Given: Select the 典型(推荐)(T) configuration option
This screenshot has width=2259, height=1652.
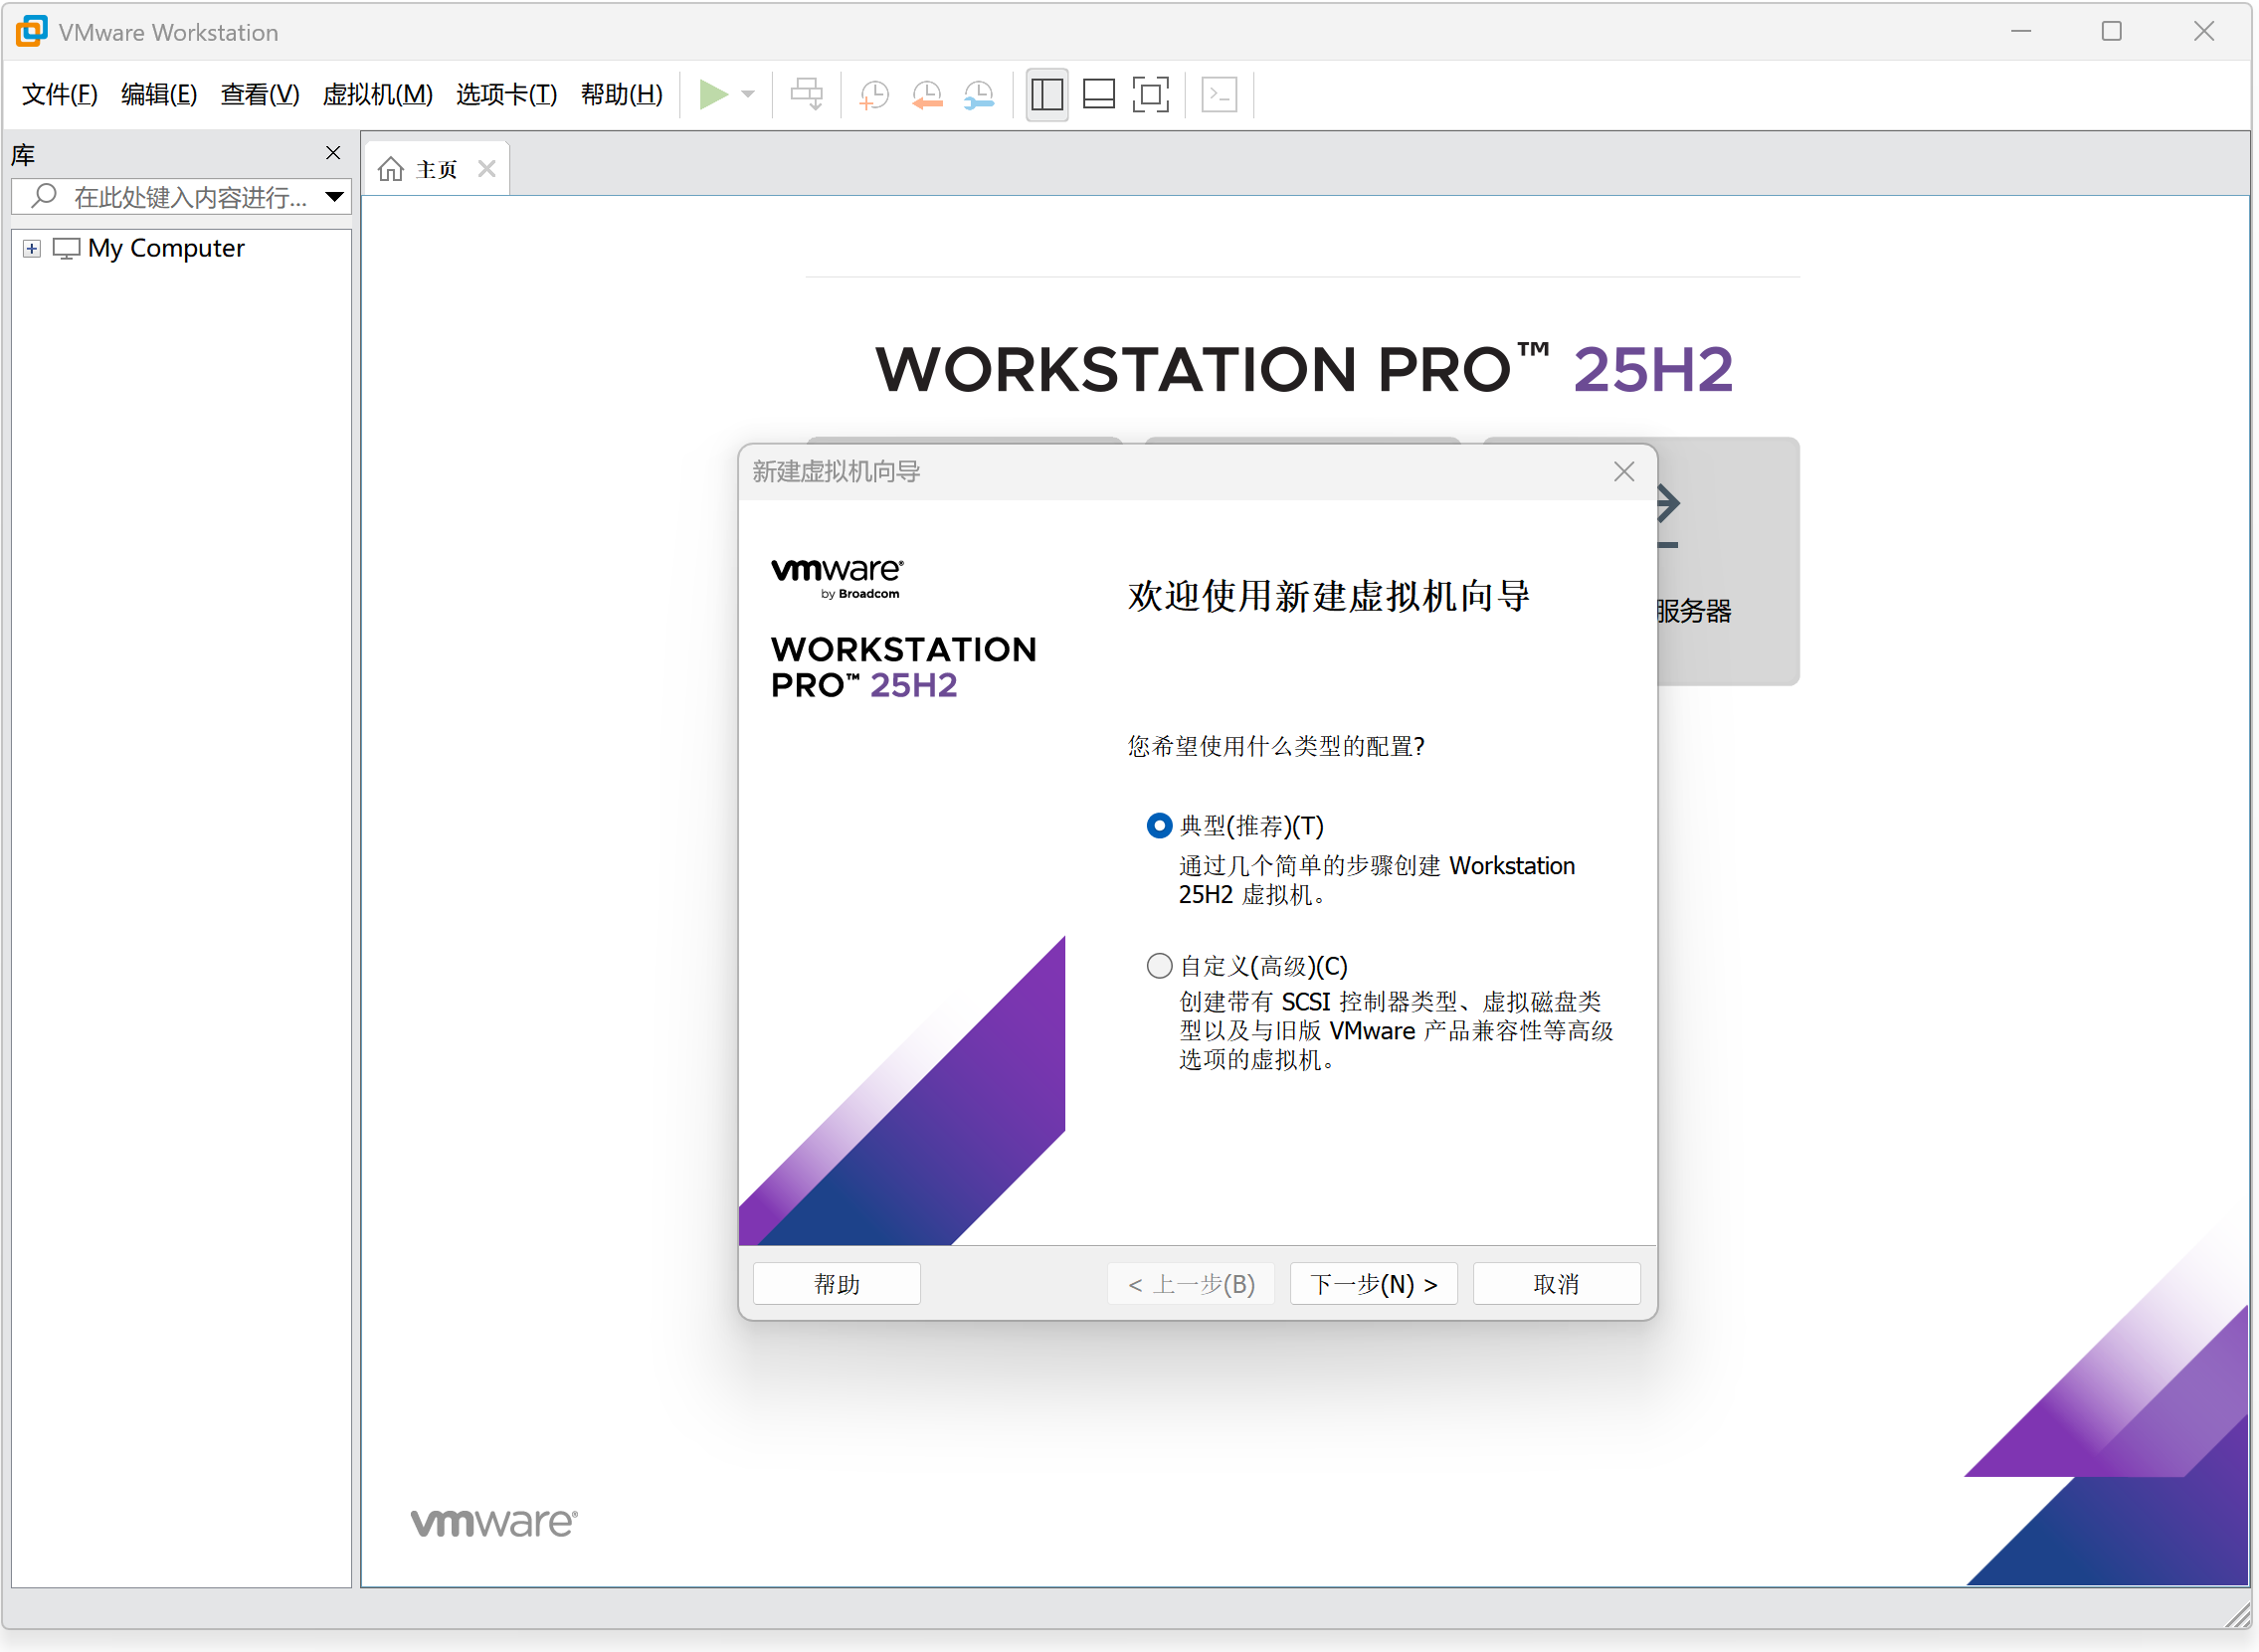Looking at the screenshot, I should click(x=1159, y=825).
